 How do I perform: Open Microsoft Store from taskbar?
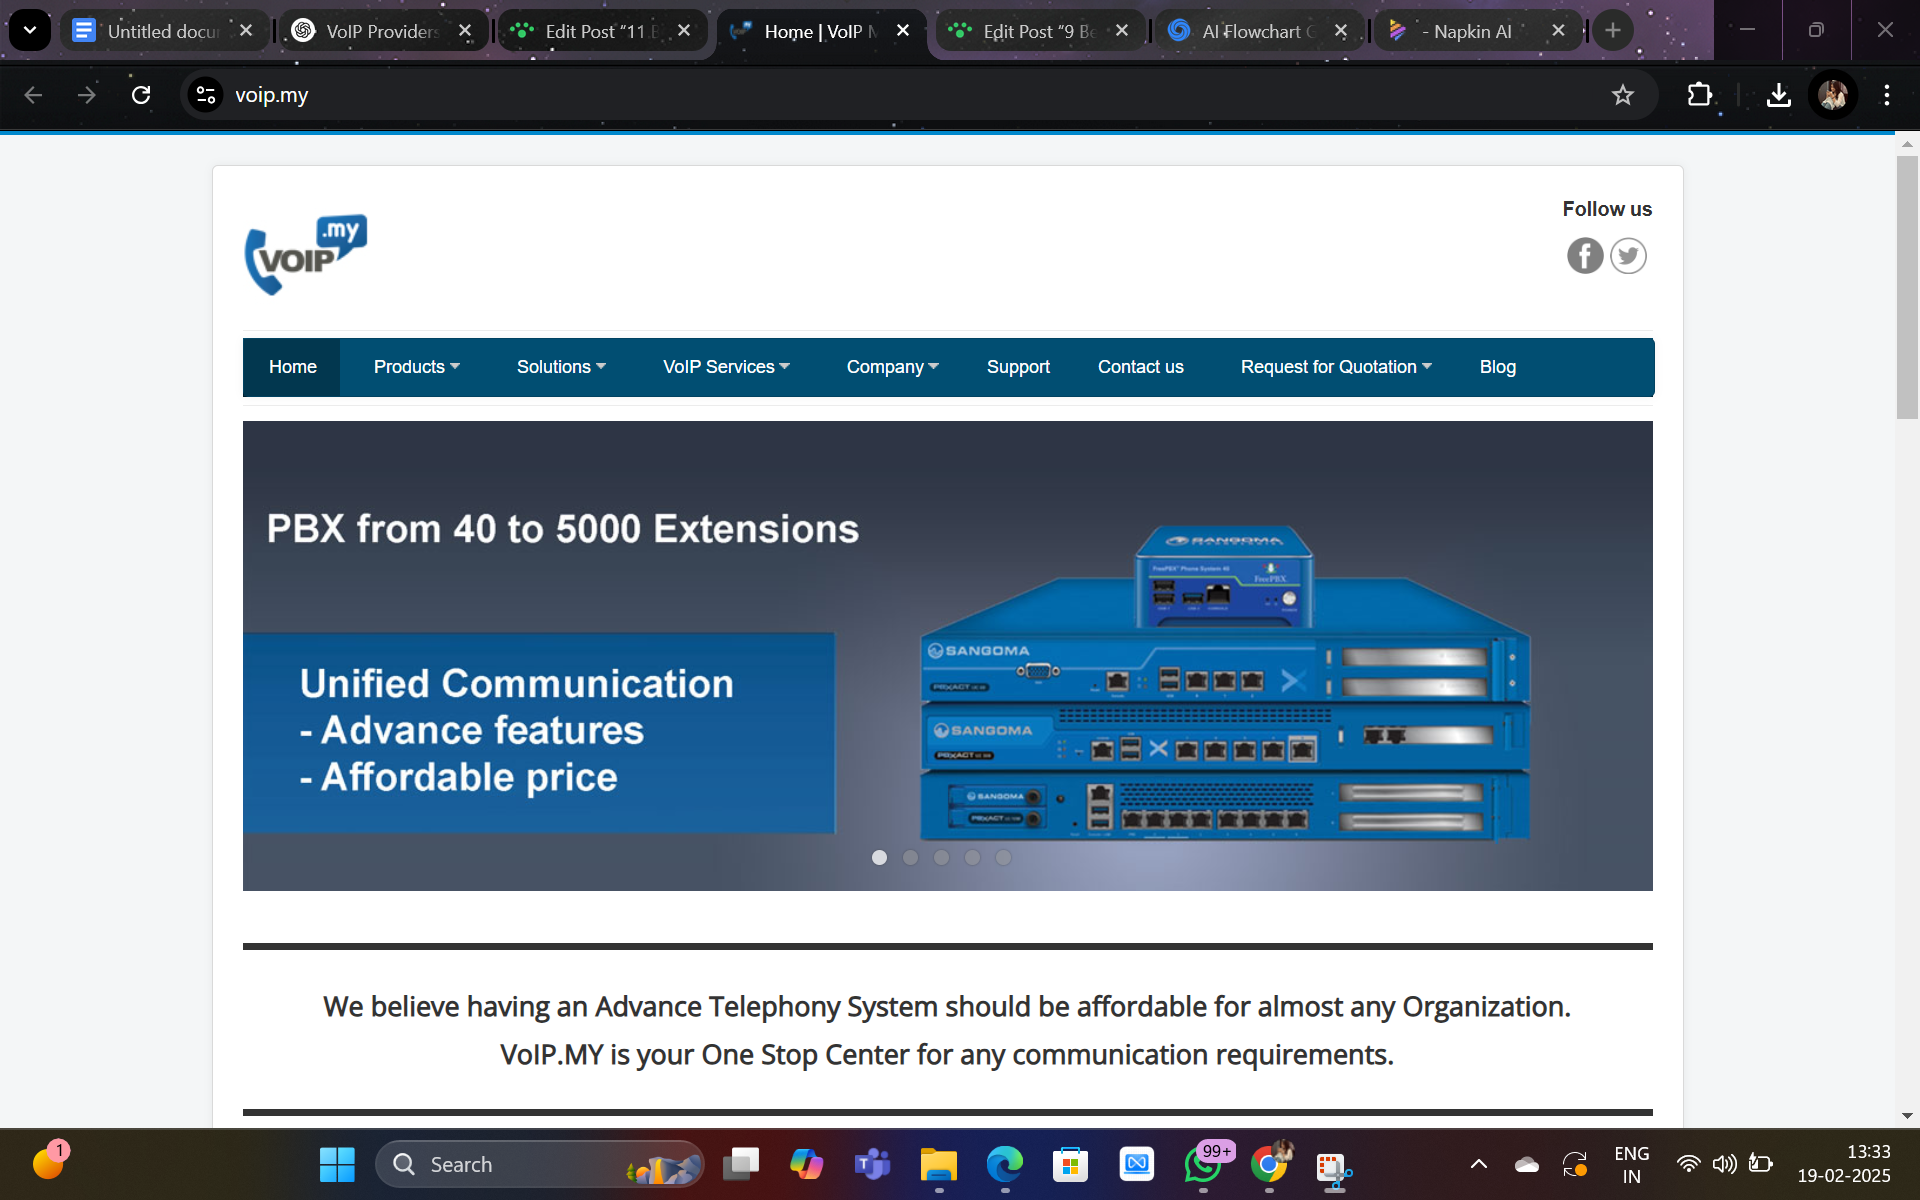[x=1071, y=1165]
